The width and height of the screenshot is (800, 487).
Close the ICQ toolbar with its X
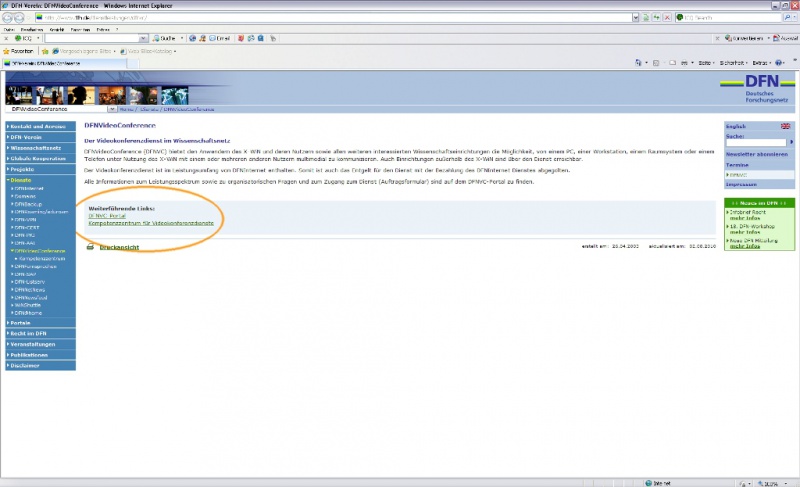(x=6, y=38)
